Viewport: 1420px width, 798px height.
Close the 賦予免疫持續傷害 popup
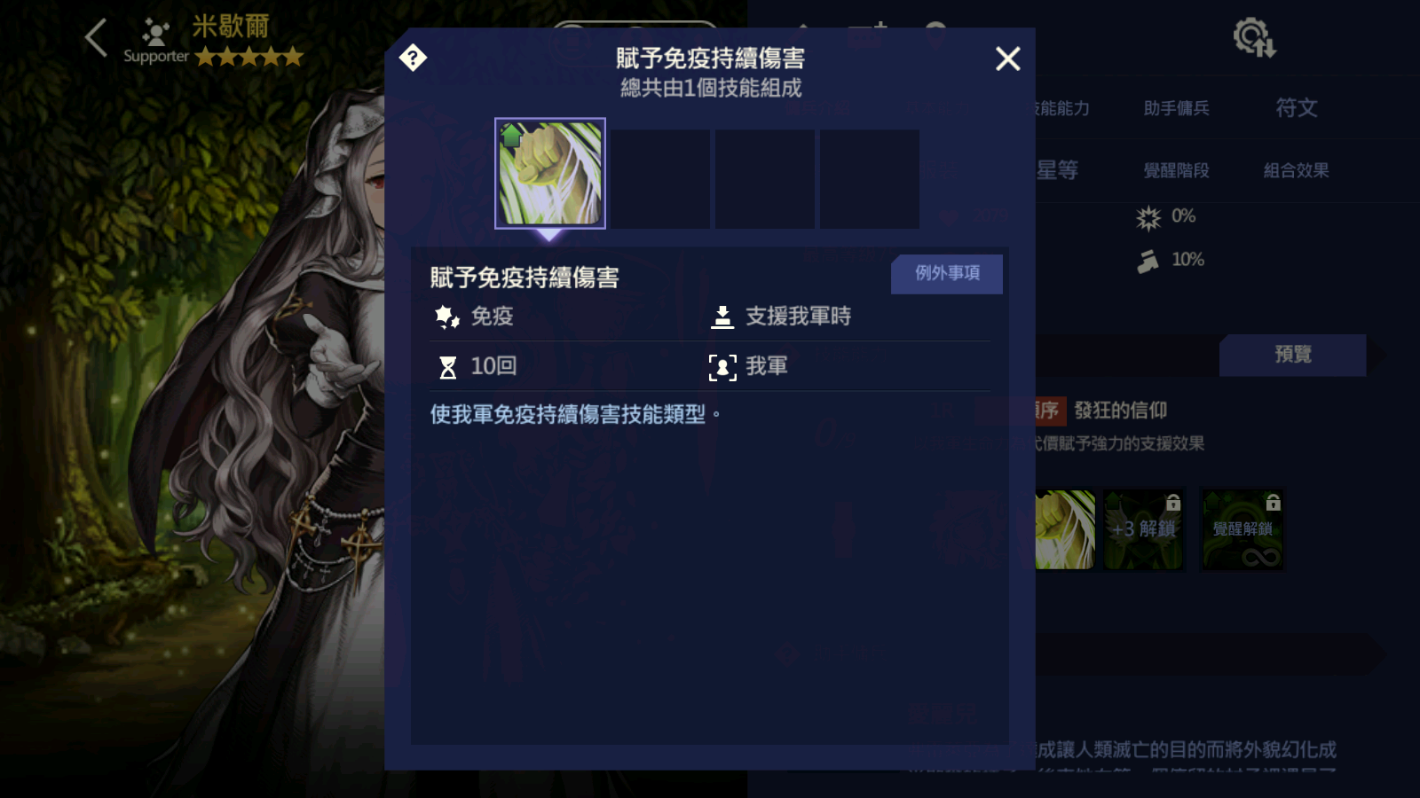(1008, 59)
